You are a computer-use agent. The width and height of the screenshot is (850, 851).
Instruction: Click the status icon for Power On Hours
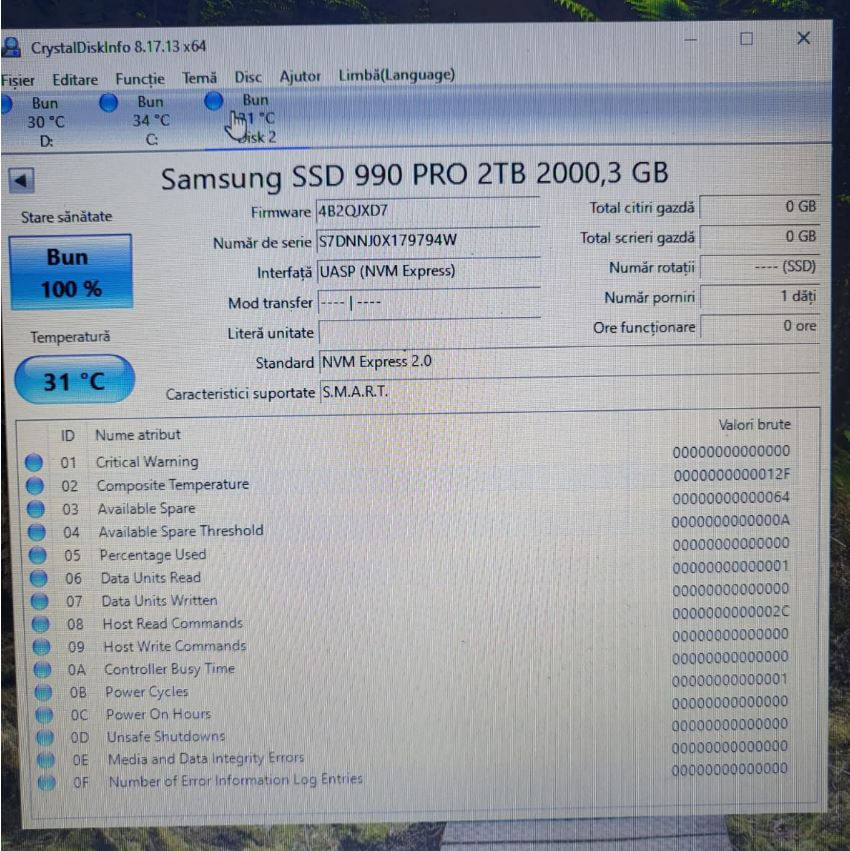pyautogui.click(x=44, y=715)
